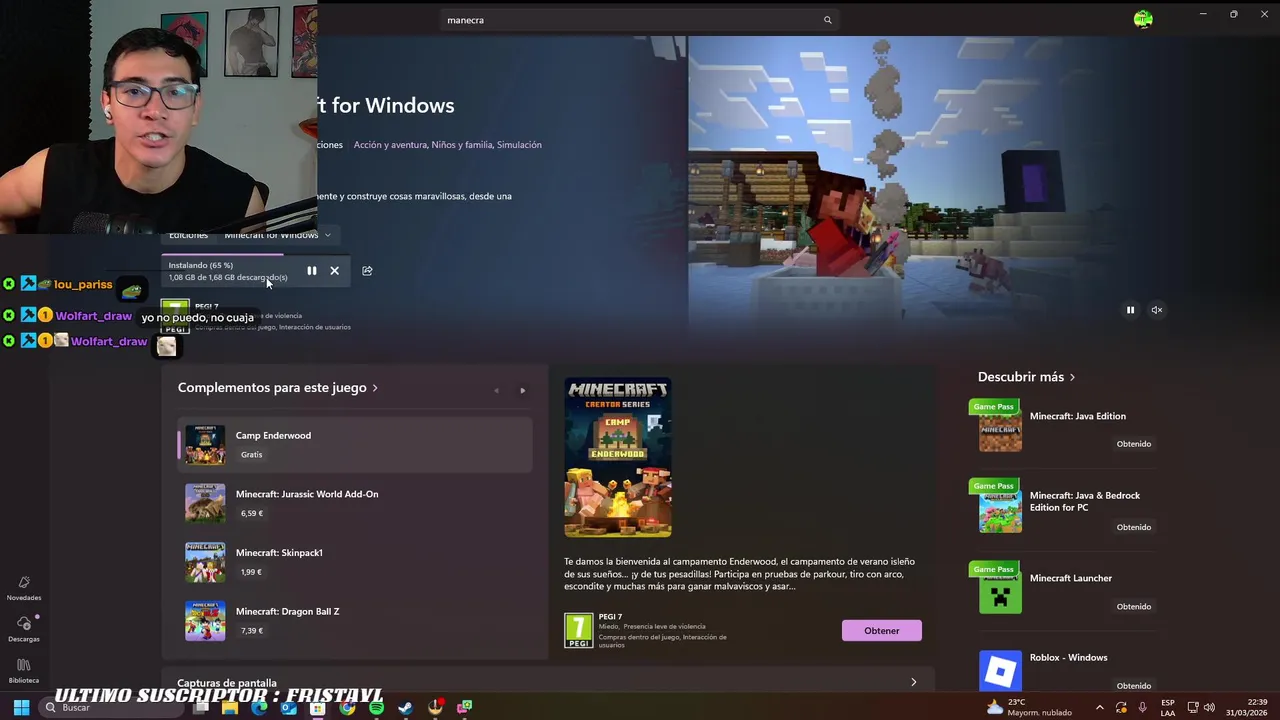
Task: Pause the Minecraft trailer video
Action: [1130, 310]
